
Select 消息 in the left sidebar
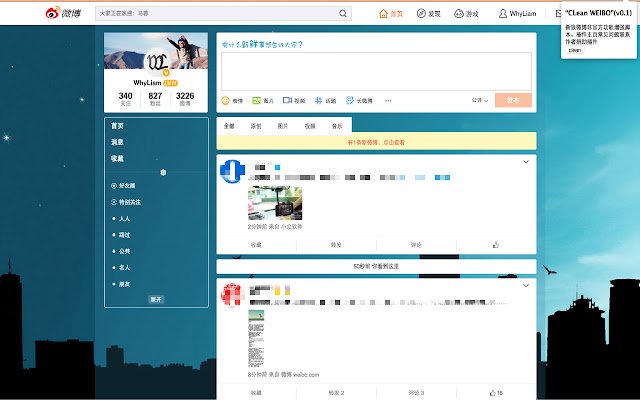[x=117, y=142]
